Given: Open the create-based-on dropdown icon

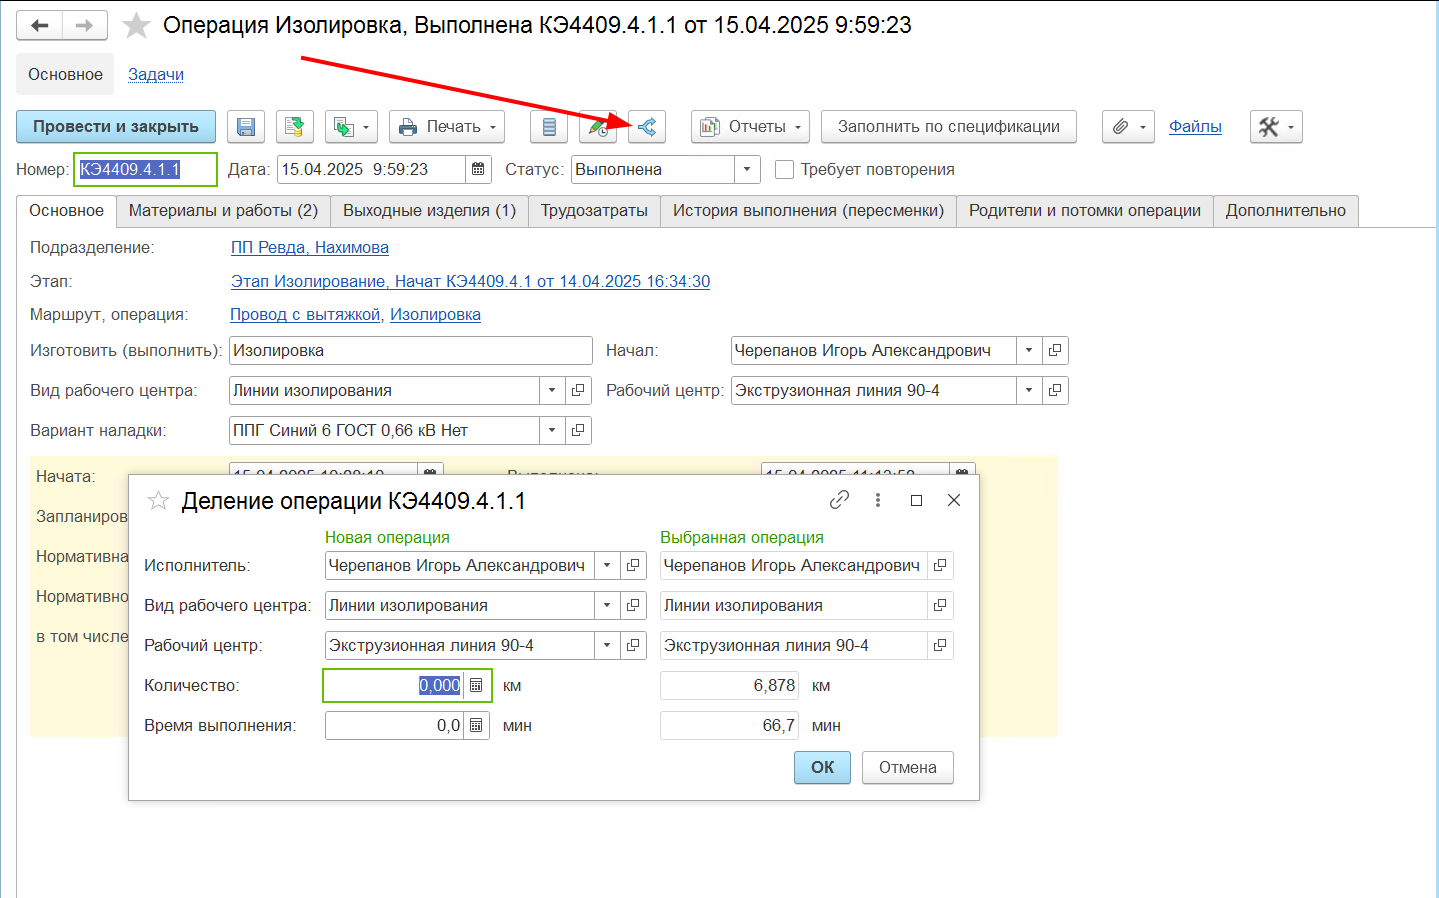Looking at the screenshot, I should (351, 127).
